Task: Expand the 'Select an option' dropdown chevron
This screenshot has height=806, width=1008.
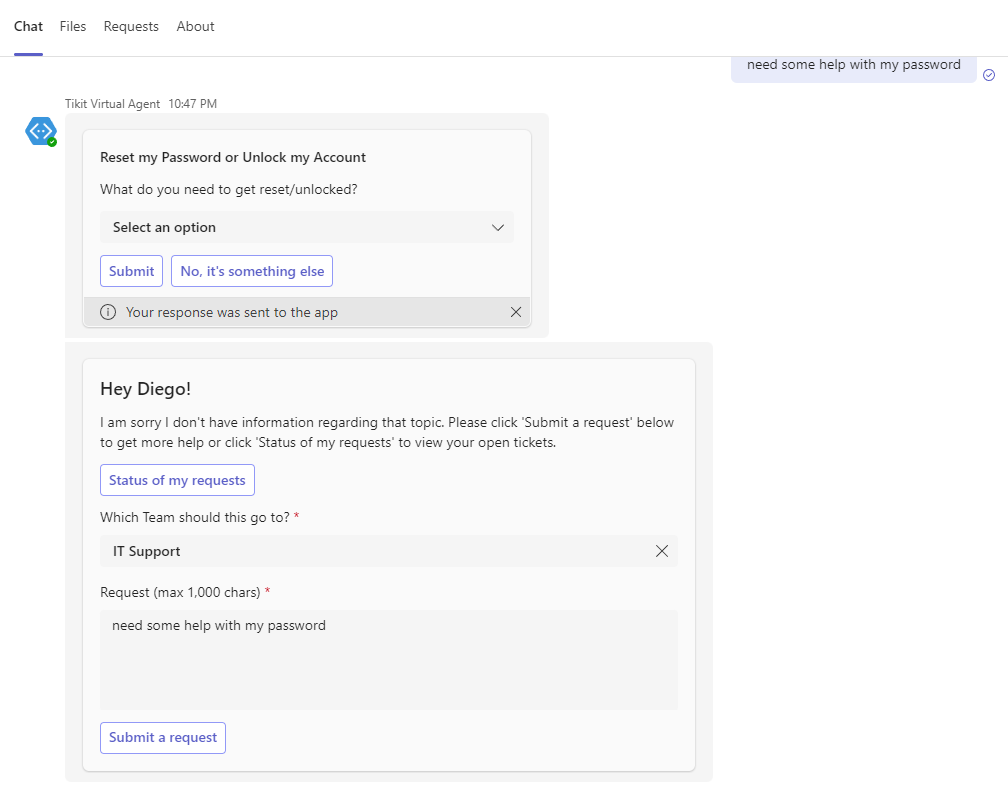Action: [x=498, y=228]
